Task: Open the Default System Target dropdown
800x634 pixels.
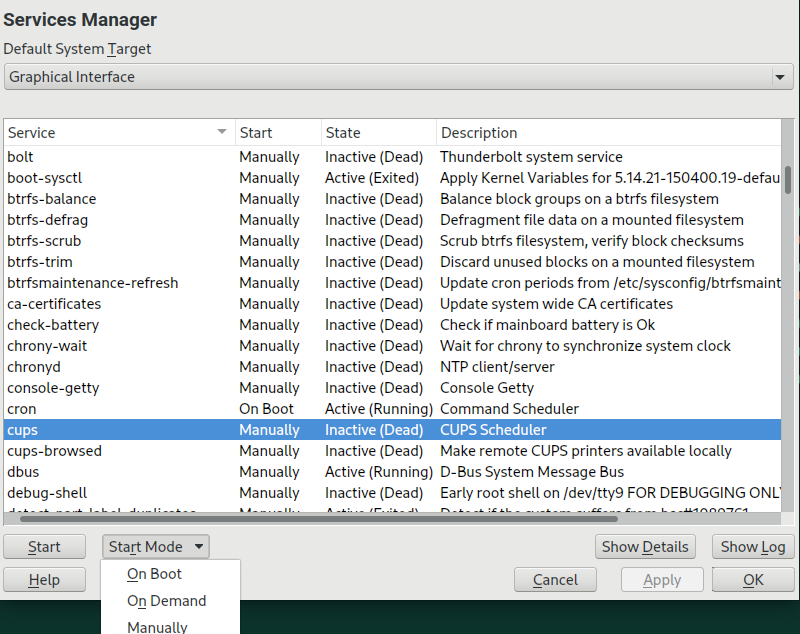Action: pos(398,77)
